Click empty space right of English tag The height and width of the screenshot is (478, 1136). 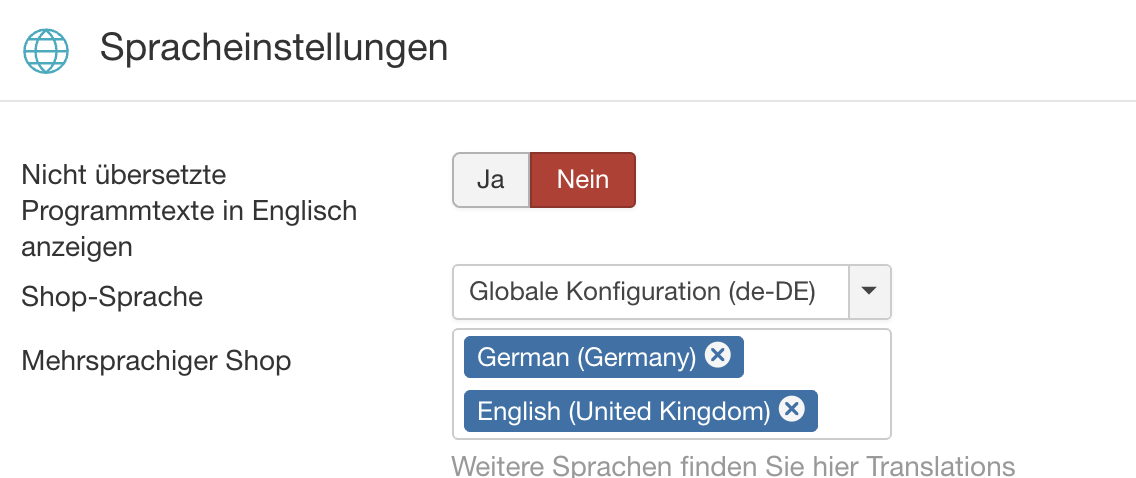pos(853,411)
